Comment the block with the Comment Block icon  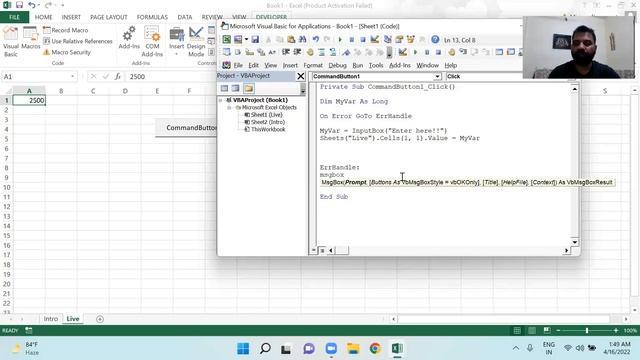coord(322,52)
